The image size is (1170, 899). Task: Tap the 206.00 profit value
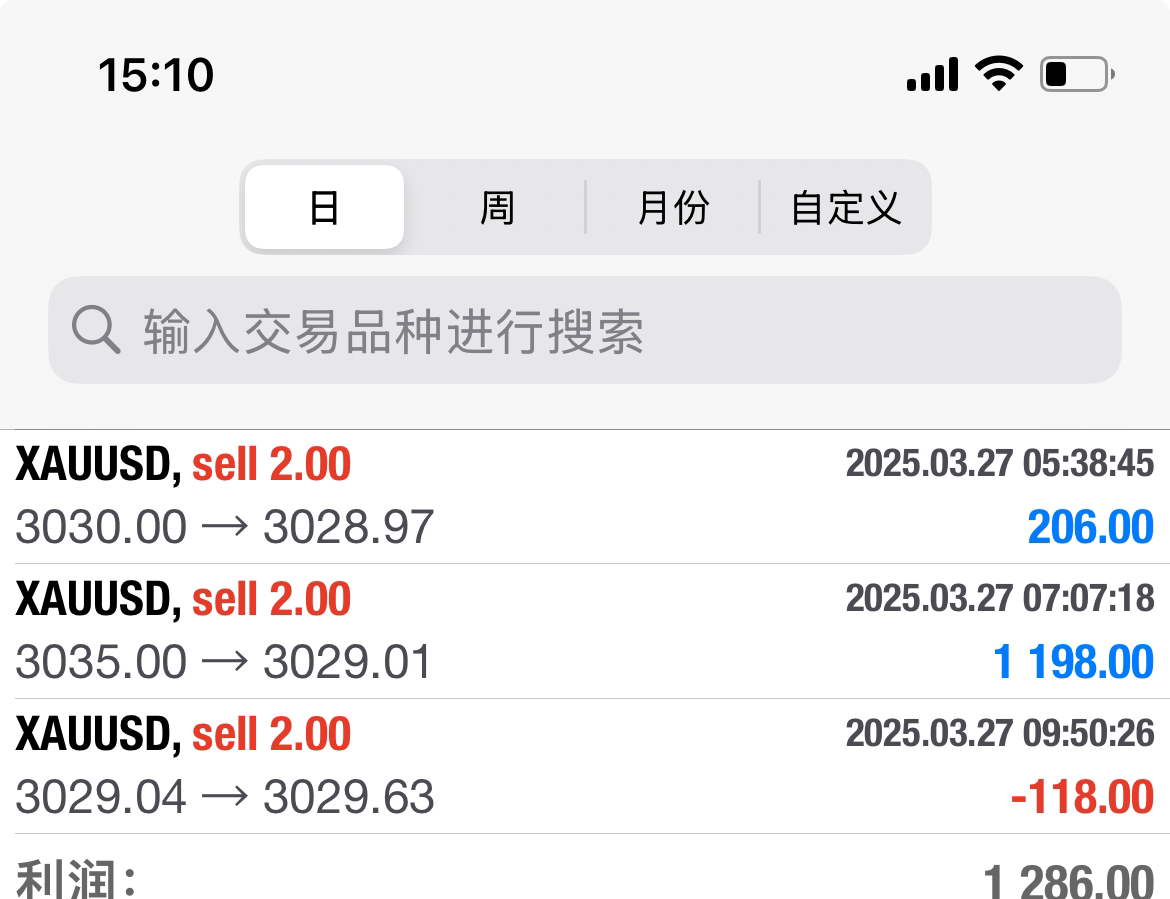[1090, 527]
